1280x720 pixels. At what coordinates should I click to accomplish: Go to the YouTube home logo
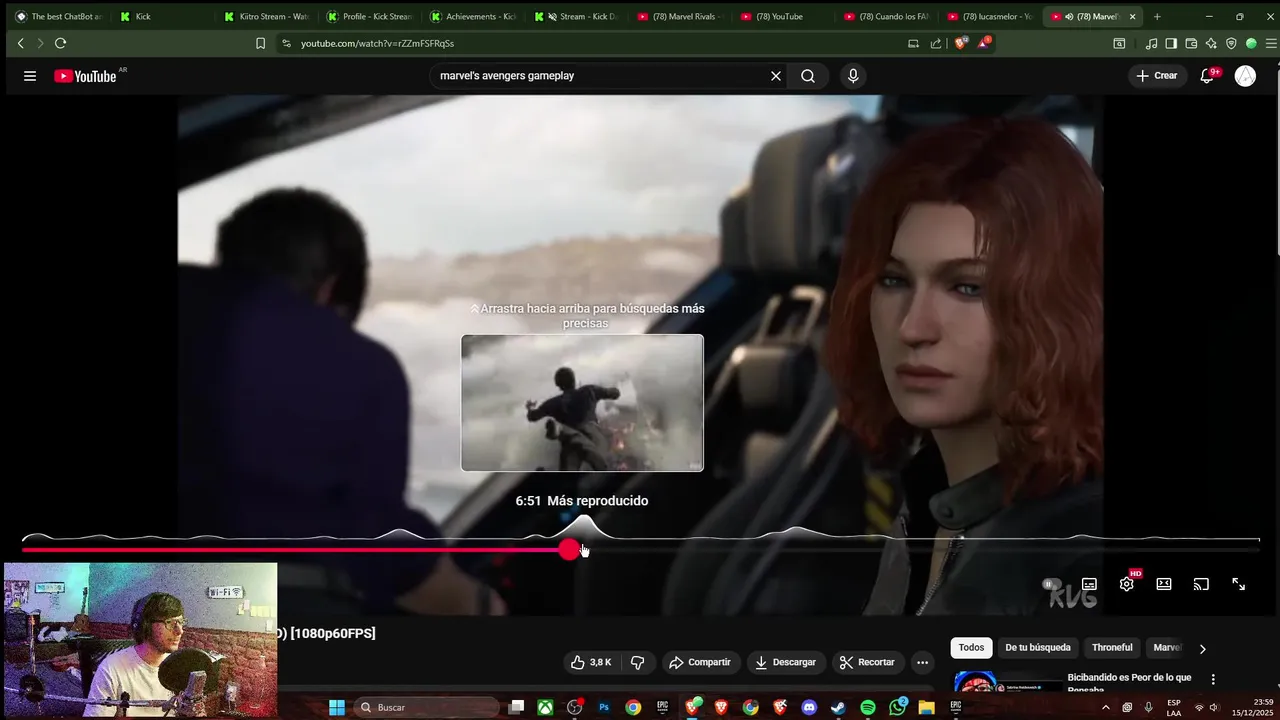86,76
